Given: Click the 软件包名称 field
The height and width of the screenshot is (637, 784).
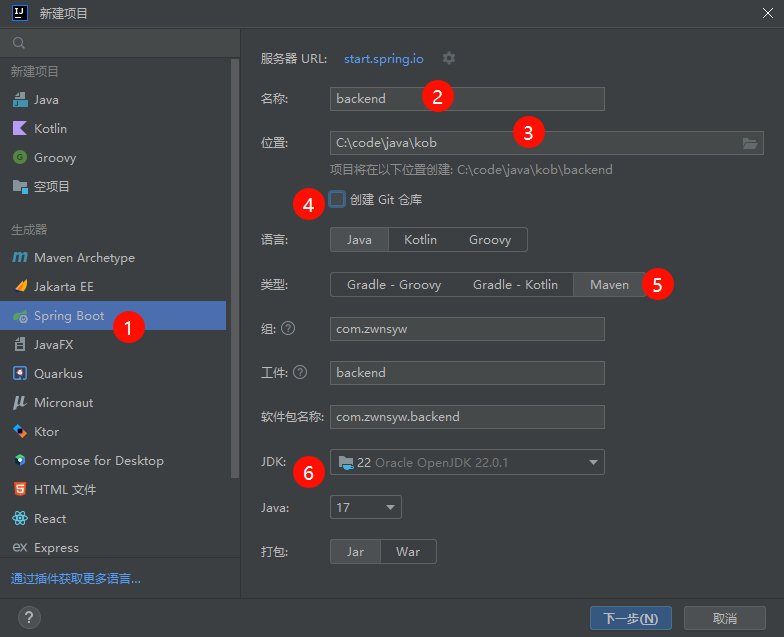Looking at the screenshot, I should tap(467, 416).
